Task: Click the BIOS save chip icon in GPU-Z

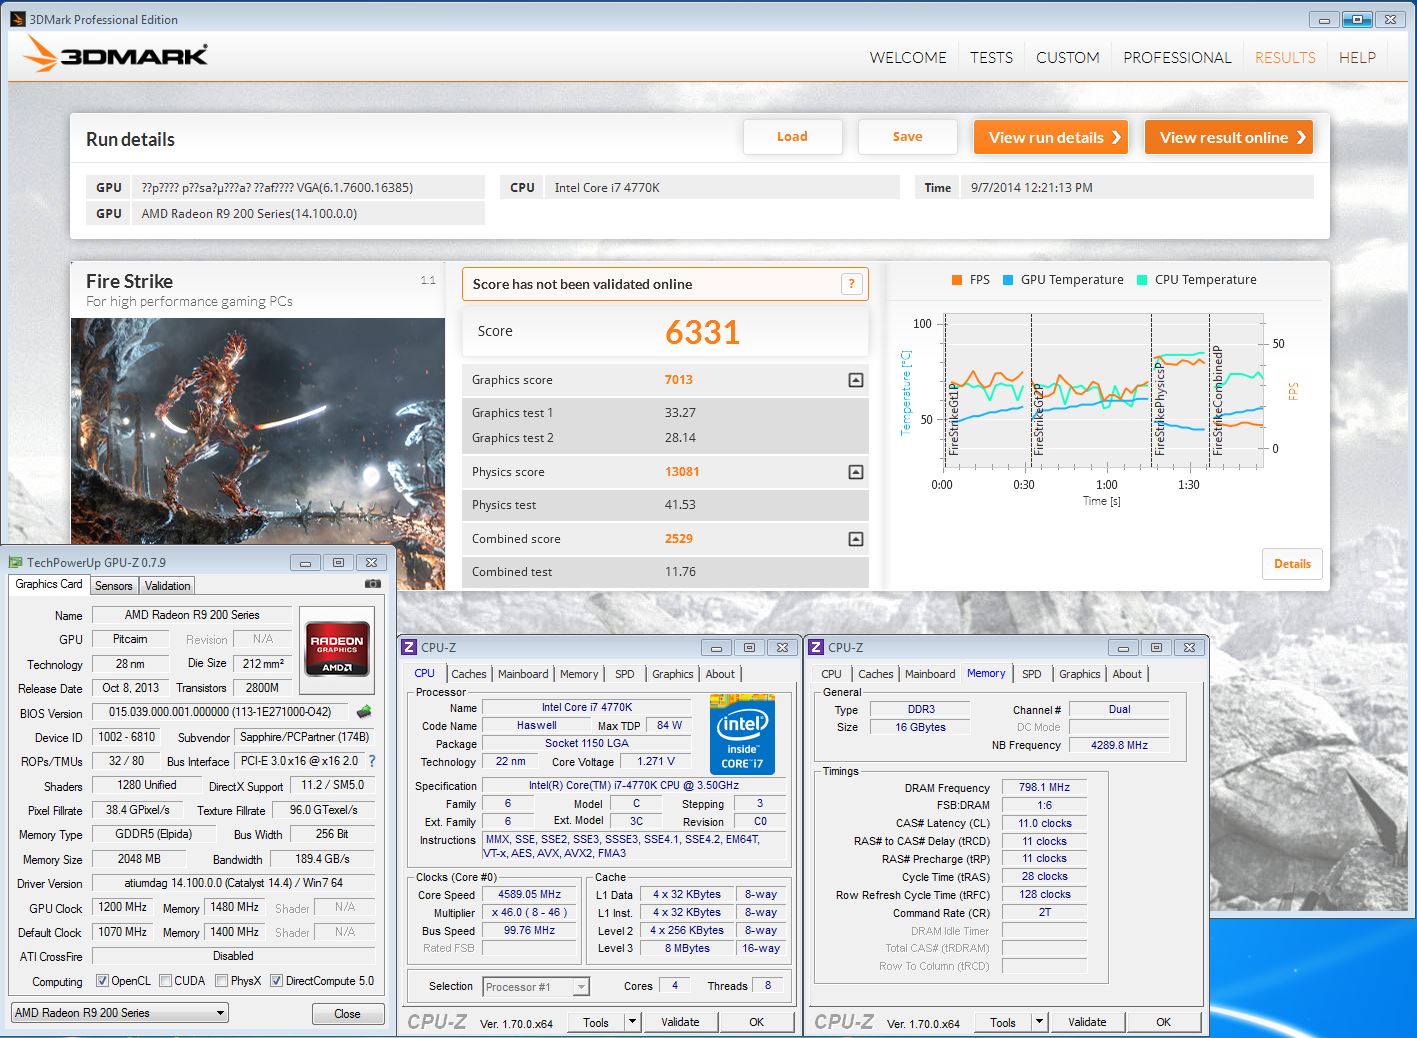Action: pyautogui.click(x=364, y=712)
